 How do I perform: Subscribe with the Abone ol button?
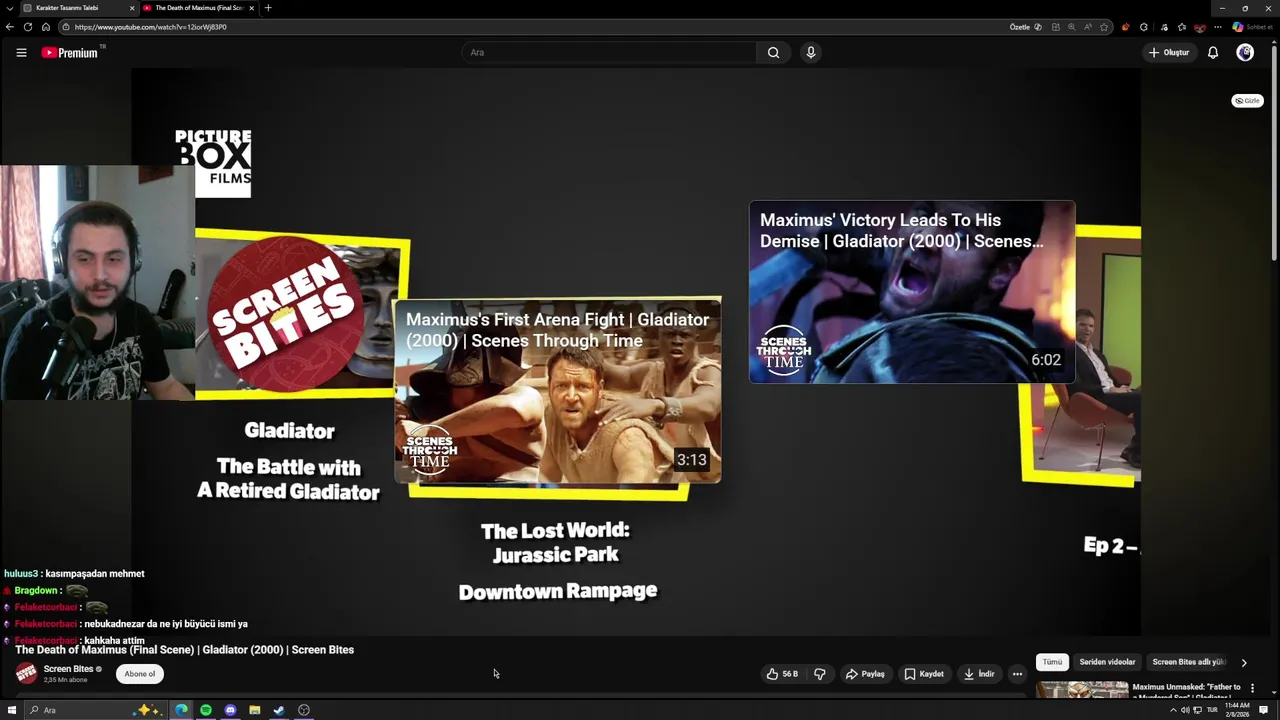pyautogui.click(x=140, y=674)
